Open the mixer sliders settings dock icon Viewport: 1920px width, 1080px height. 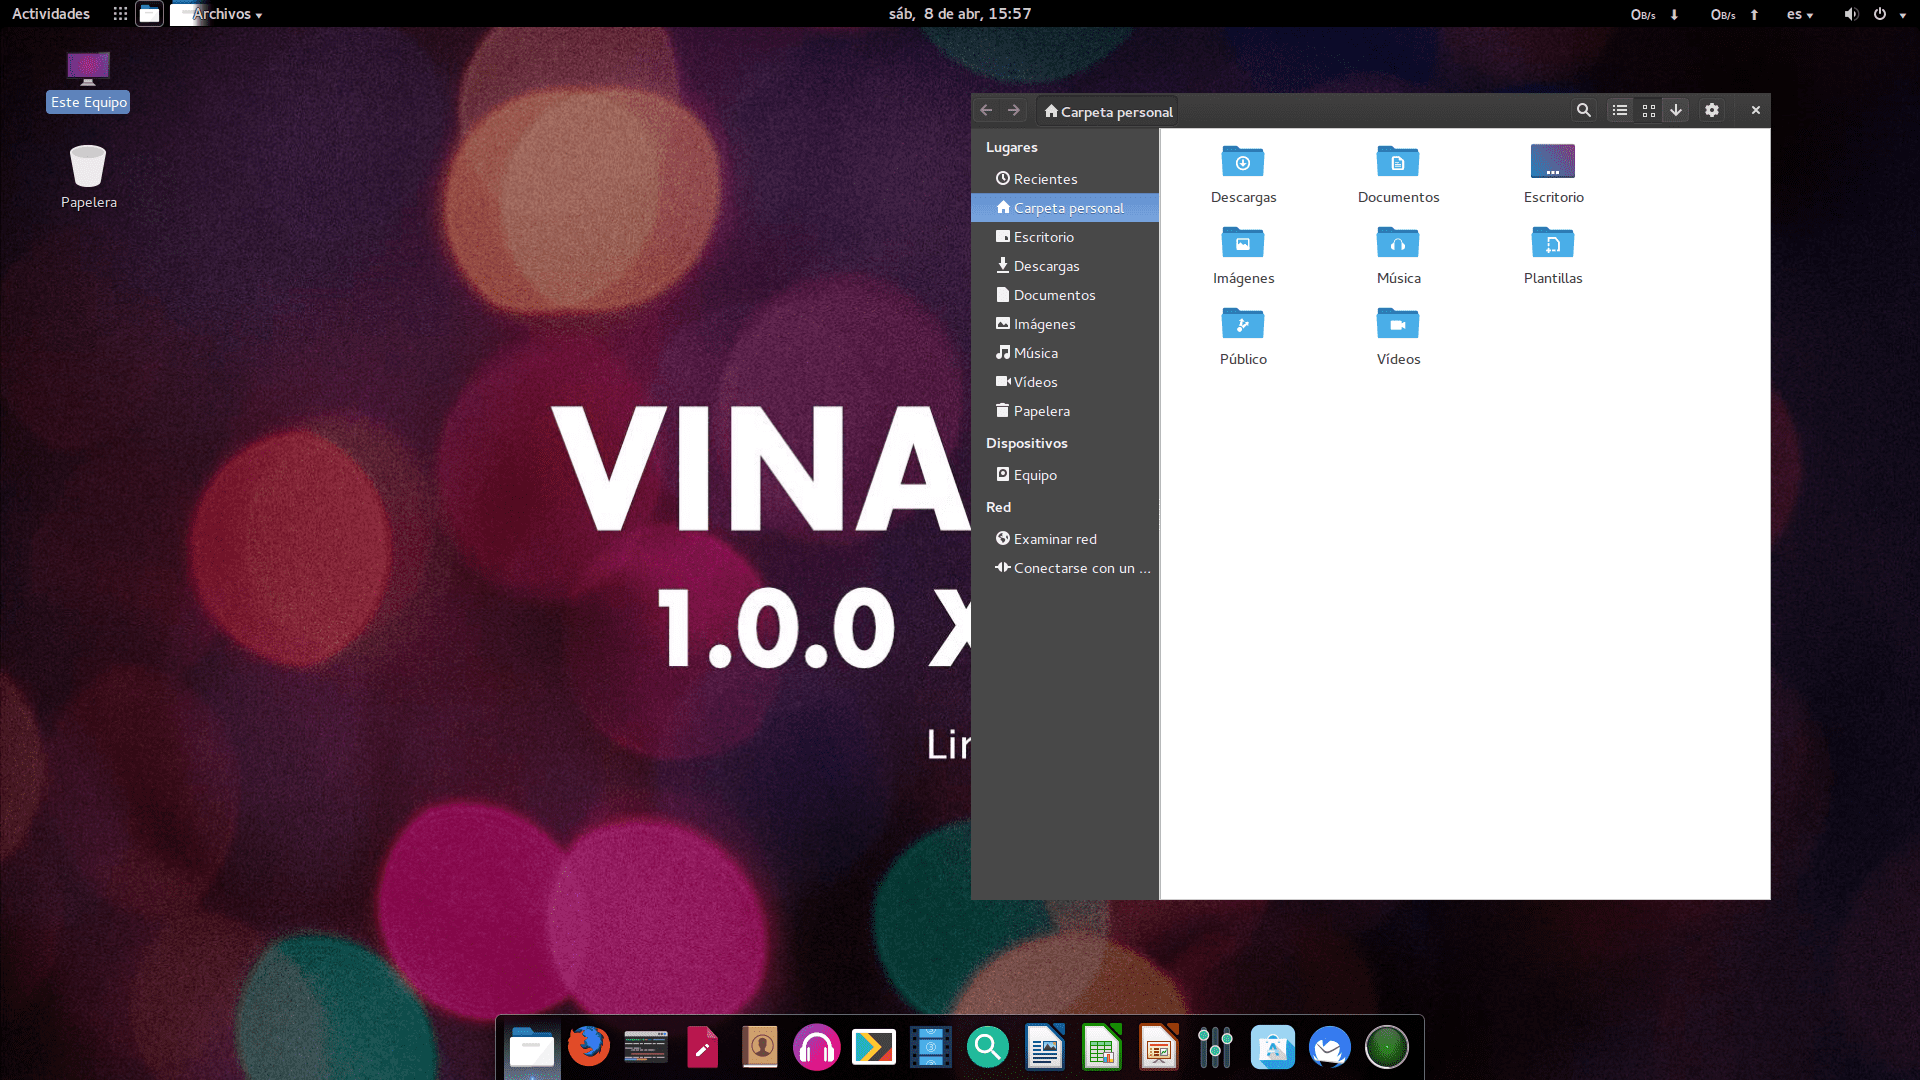point(1216,1048)
